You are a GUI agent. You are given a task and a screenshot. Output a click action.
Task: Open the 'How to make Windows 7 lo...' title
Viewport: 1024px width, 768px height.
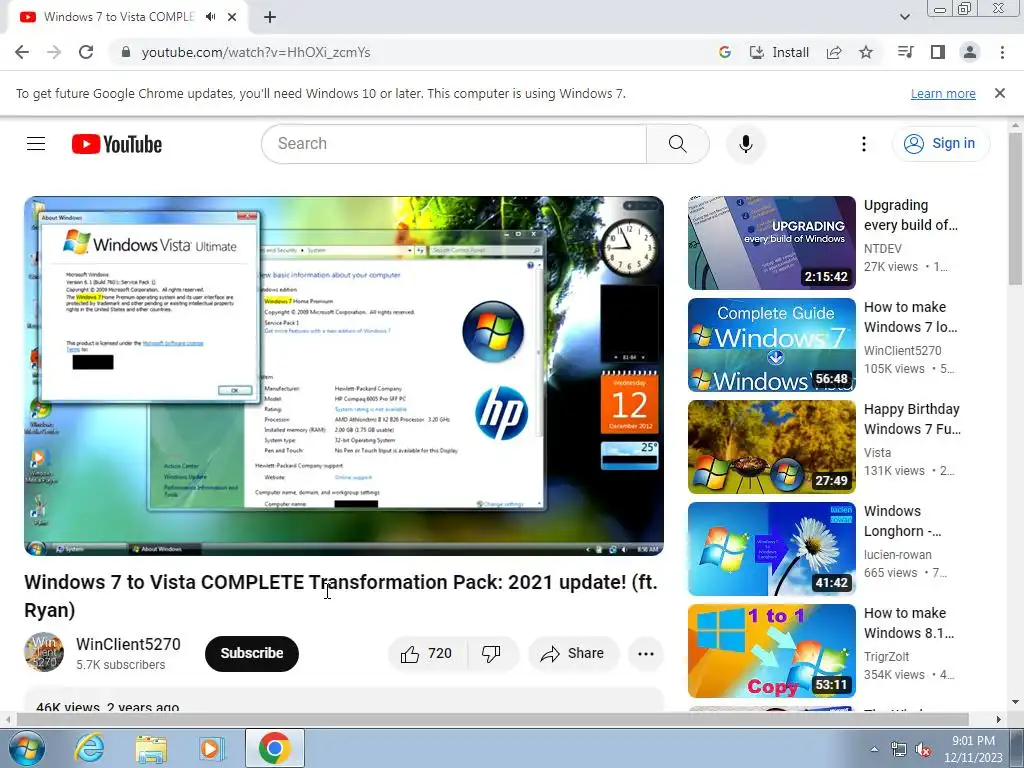911,317
